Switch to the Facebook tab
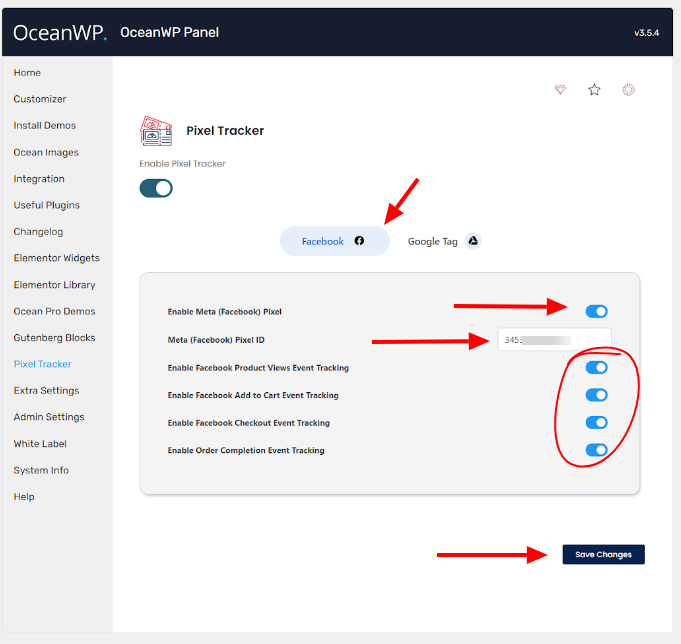 click(x=334, y=241)
